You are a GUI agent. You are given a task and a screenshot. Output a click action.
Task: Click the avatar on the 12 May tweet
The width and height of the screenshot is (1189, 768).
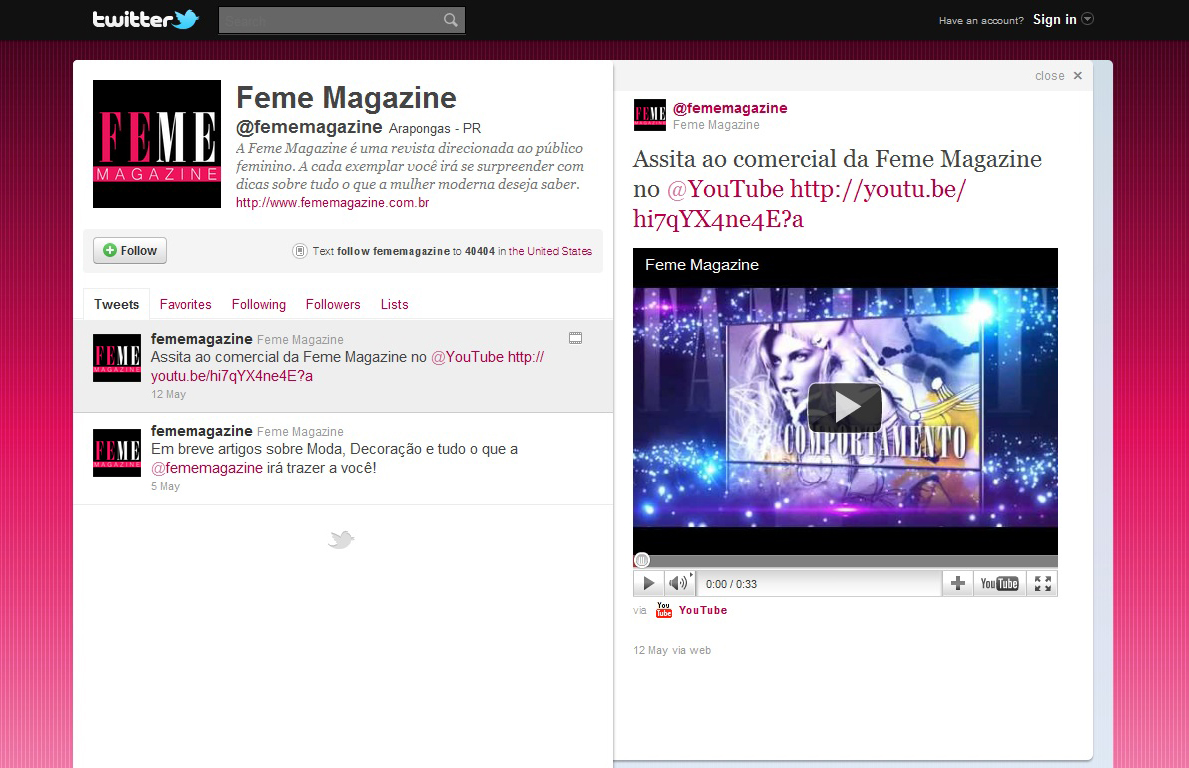[x=117, y=358]
